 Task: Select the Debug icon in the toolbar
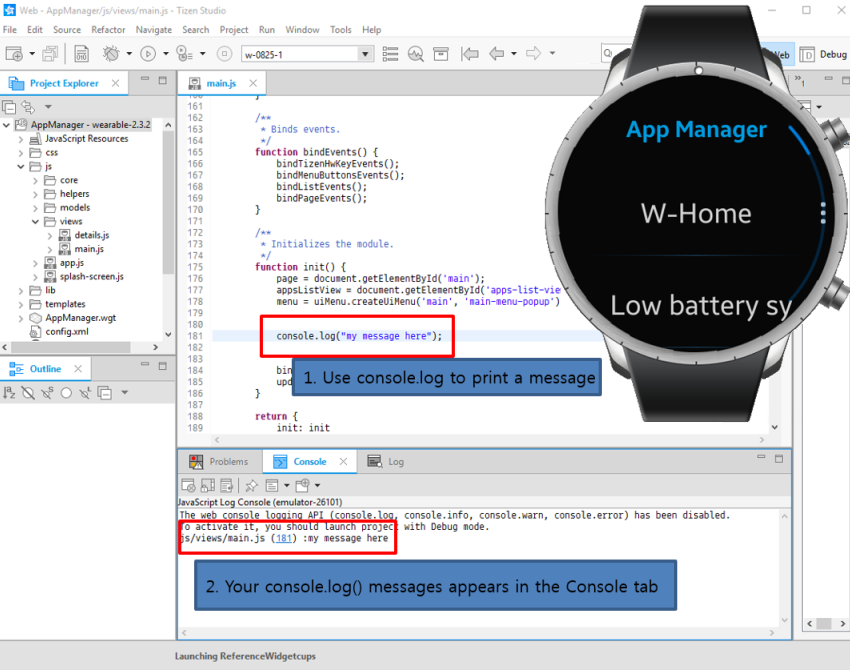tap(108, 54)
